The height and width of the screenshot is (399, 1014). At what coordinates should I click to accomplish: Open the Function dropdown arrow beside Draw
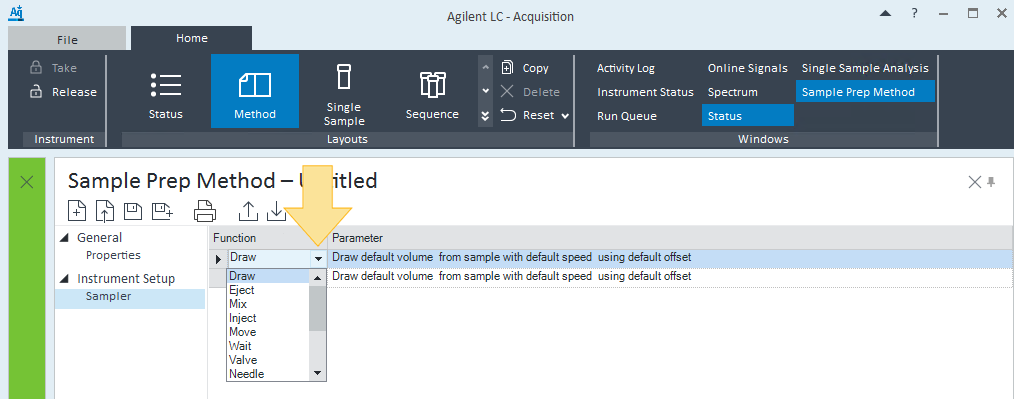(319, 258)
